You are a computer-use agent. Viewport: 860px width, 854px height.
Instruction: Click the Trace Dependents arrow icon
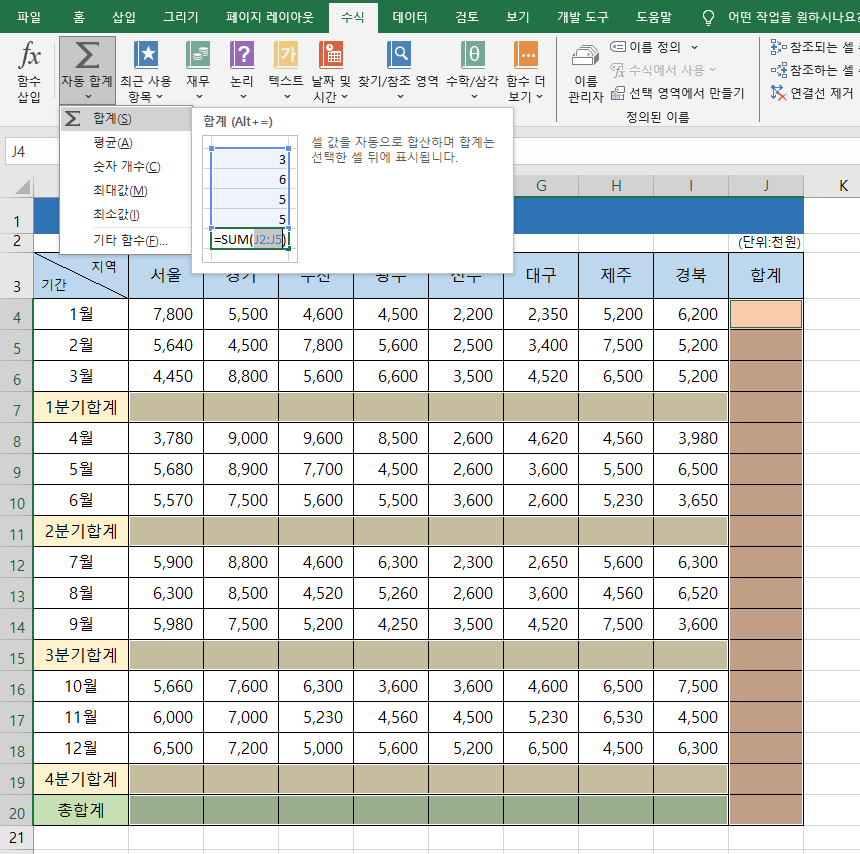(x=778, y=70)
